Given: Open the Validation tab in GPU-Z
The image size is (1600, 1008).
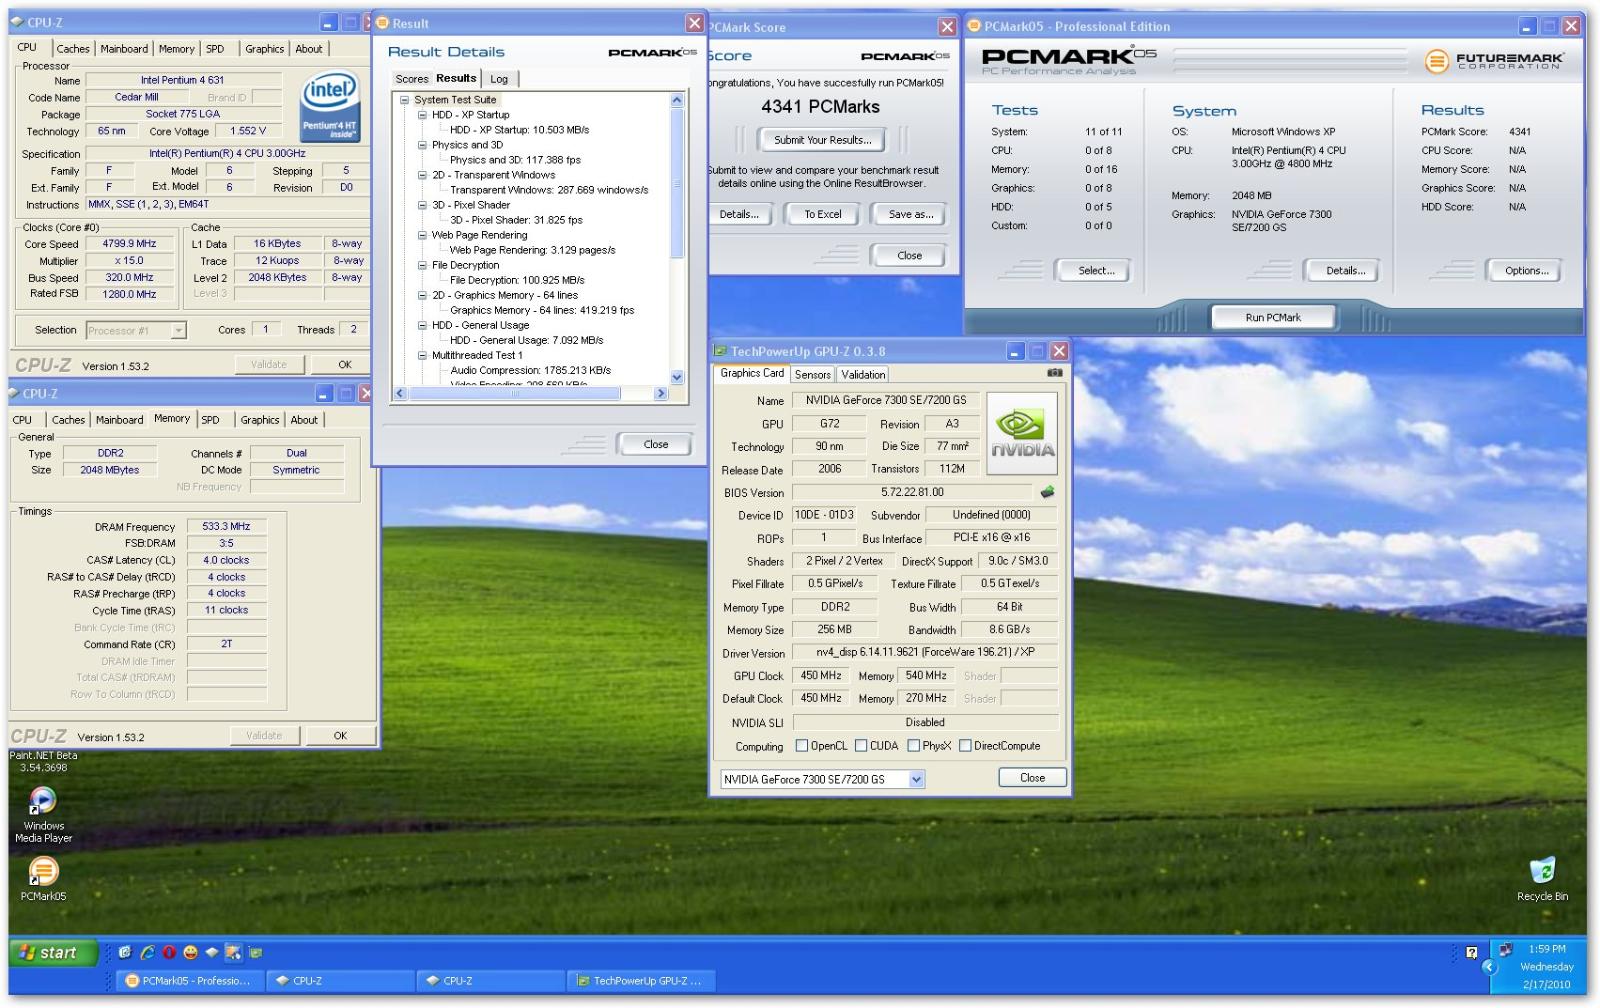Looking at the screenshot, I should pyautogui.click(x=863, y=375).
